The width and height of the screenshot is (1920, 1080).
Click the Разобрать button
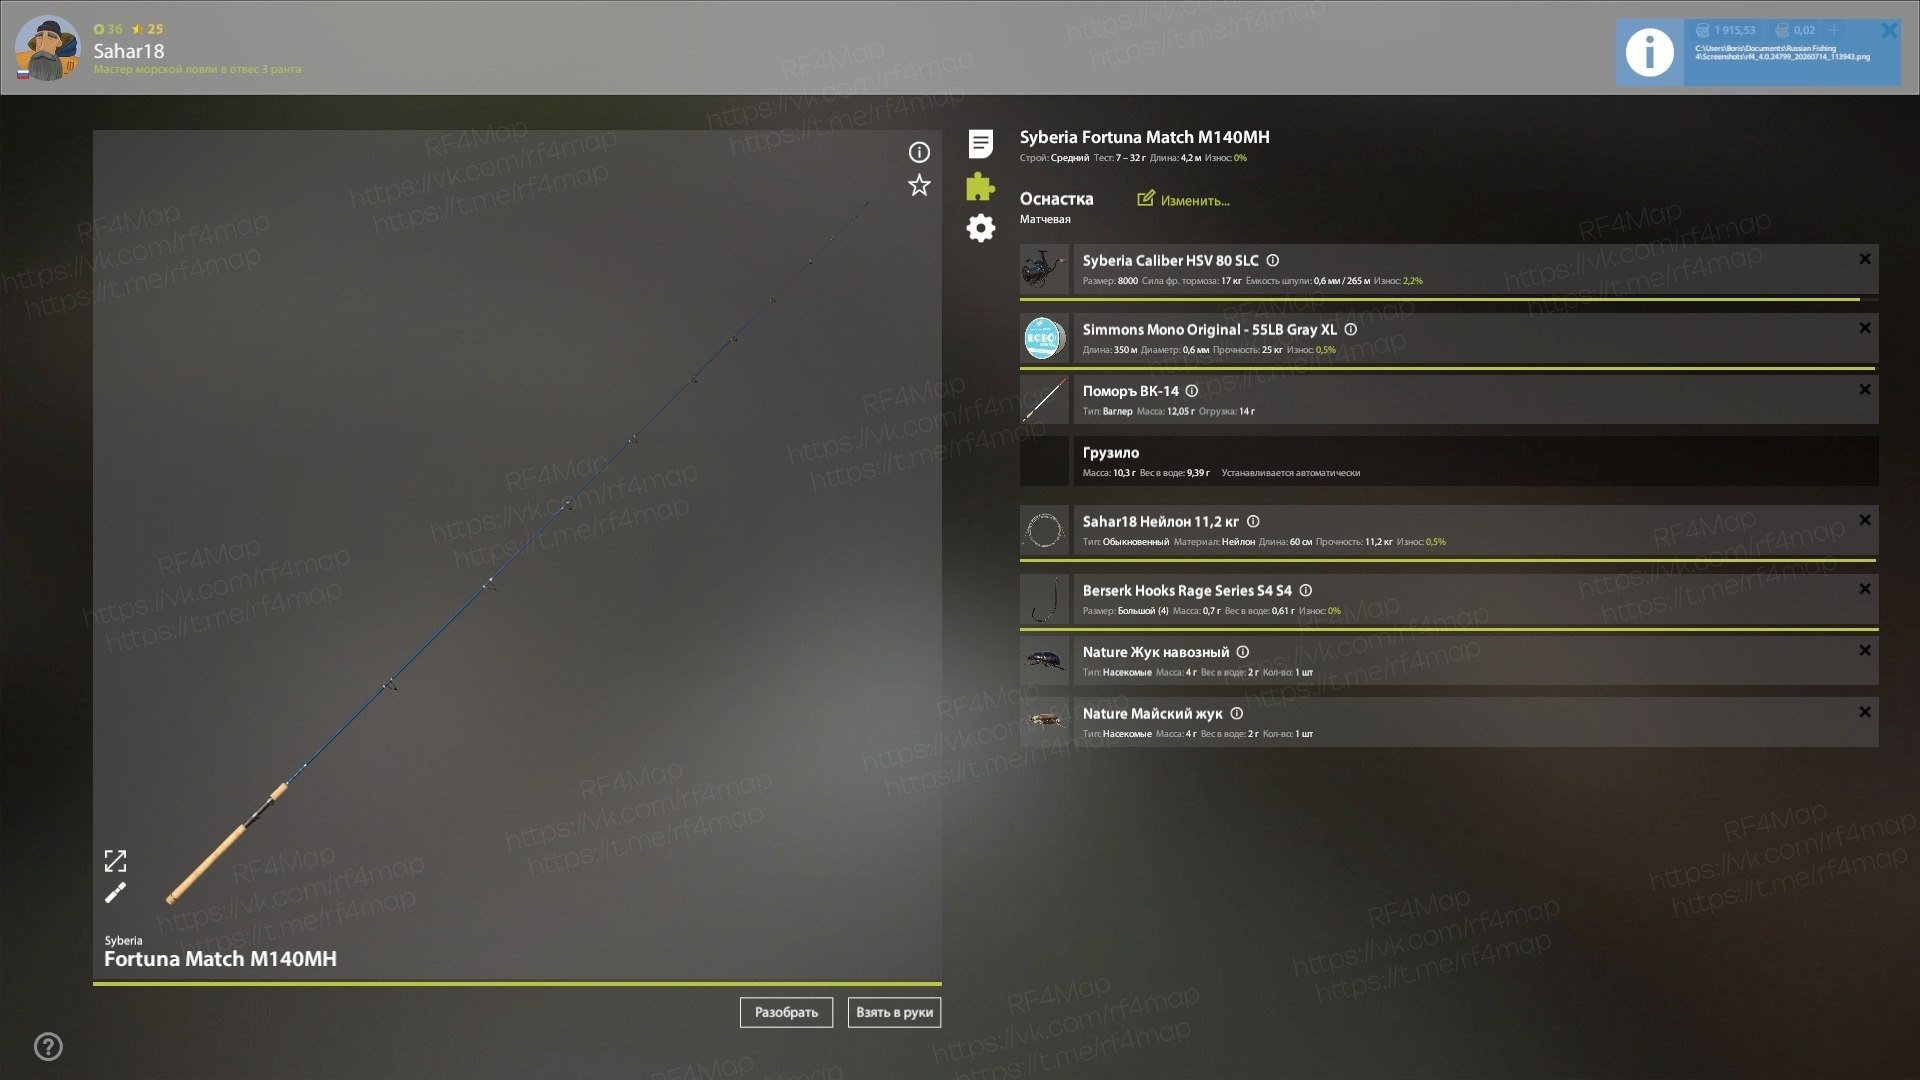786,1012
